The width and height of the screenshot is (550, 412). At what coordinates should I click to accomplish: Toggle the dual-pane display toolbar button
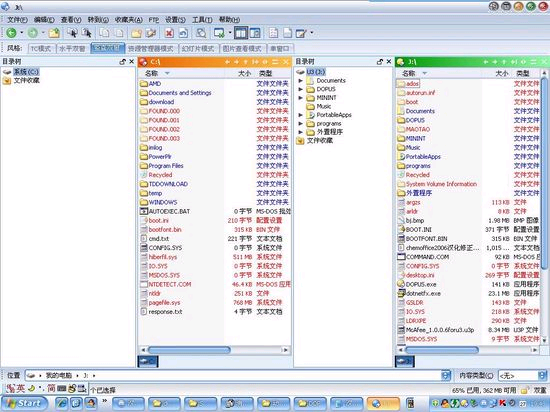tap(241, 33)
